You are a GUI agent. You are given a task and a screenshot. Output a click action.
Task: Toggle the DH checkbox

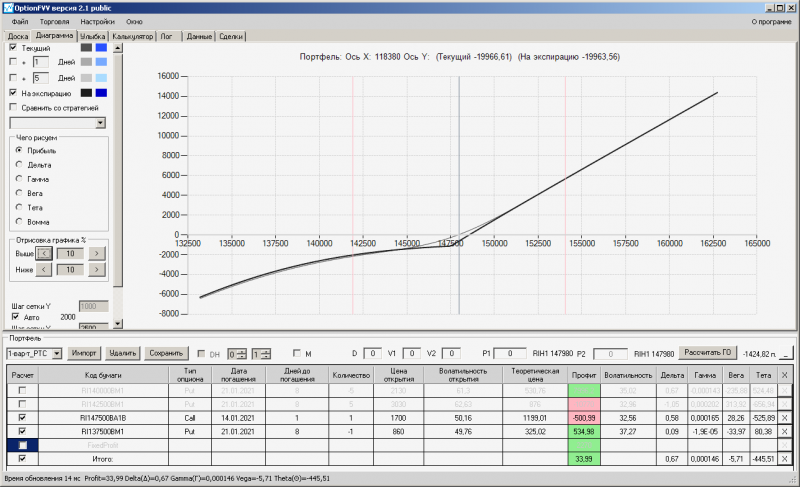tap(202, 353)
